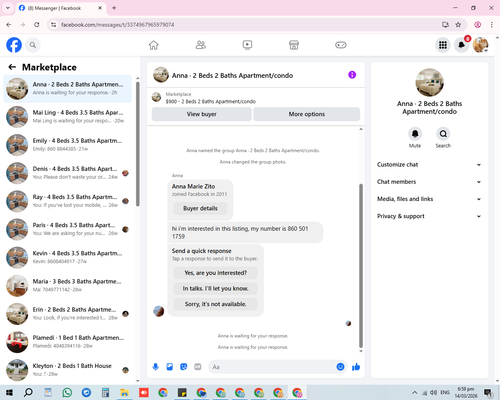500x400 pixels.
Task: Open the Video (Watch) icon
Action: [x=247, y=45]
